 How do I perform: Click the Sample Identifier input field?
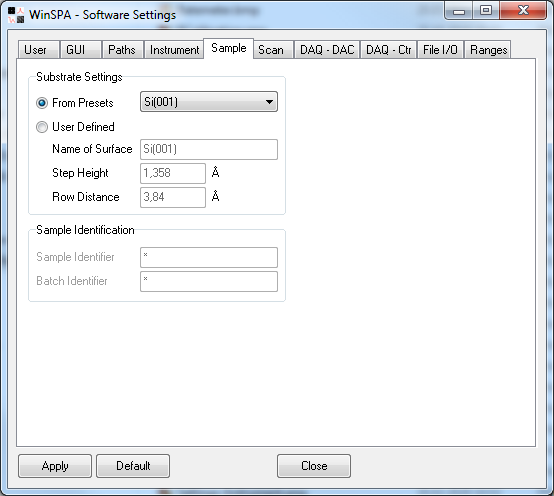(x=209, y=257)
